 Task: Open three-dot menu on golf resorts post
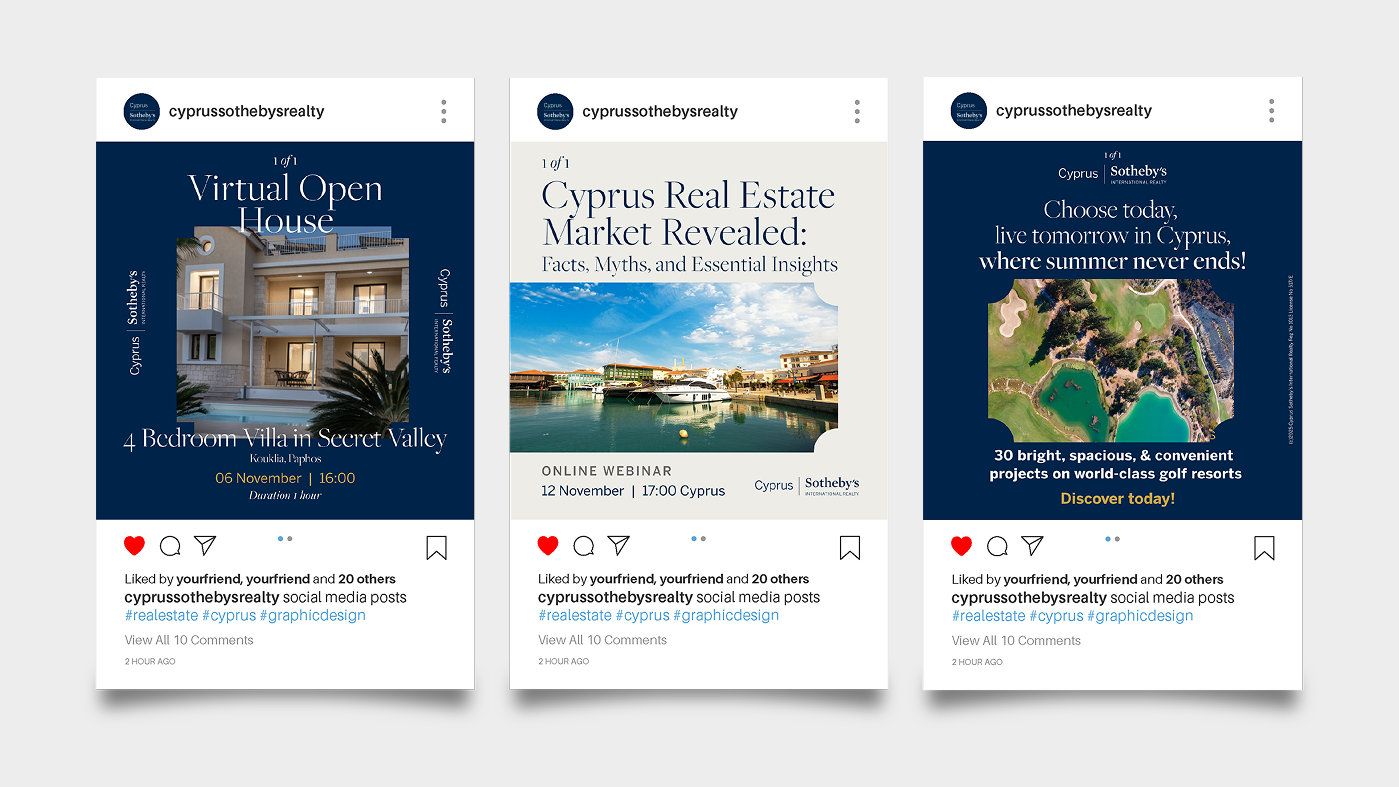point(1271,111)
